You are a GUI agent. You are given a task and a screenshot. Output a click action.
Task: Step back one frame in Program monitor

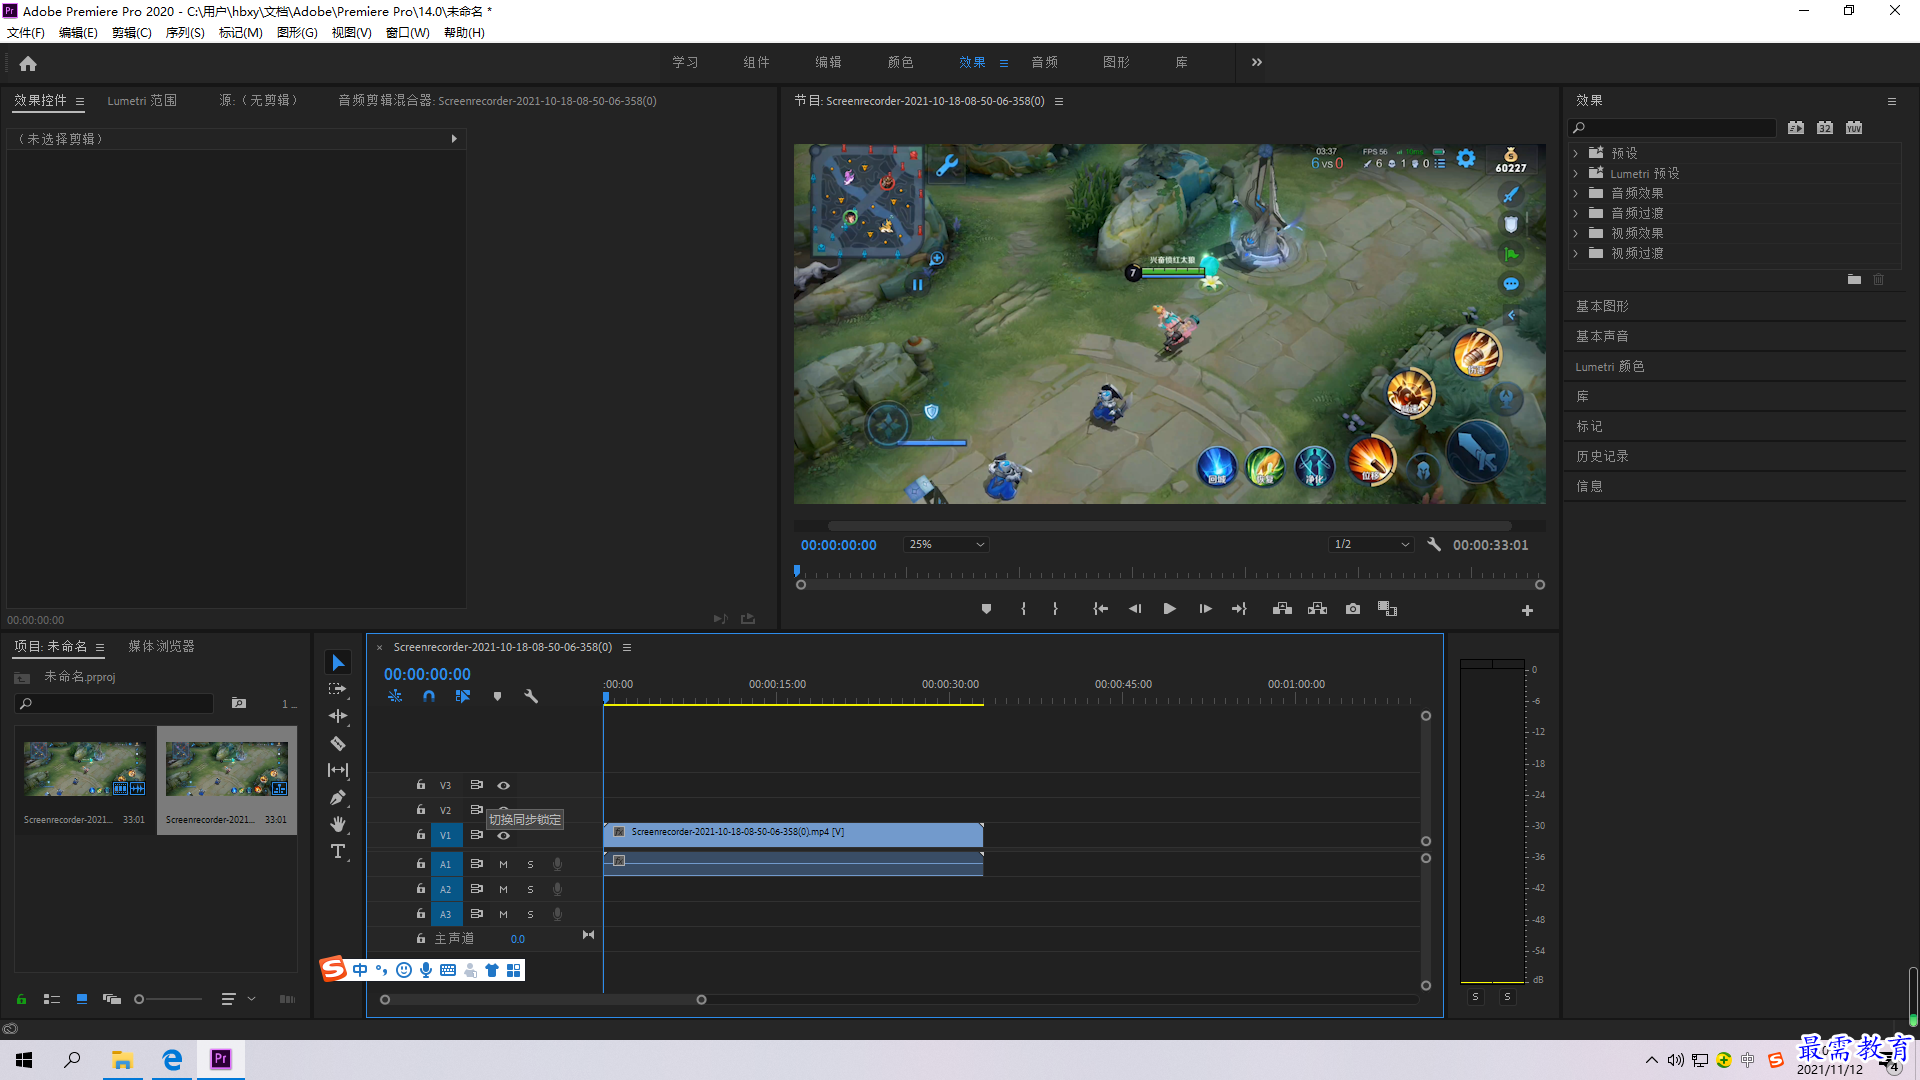click(1135, 609)
